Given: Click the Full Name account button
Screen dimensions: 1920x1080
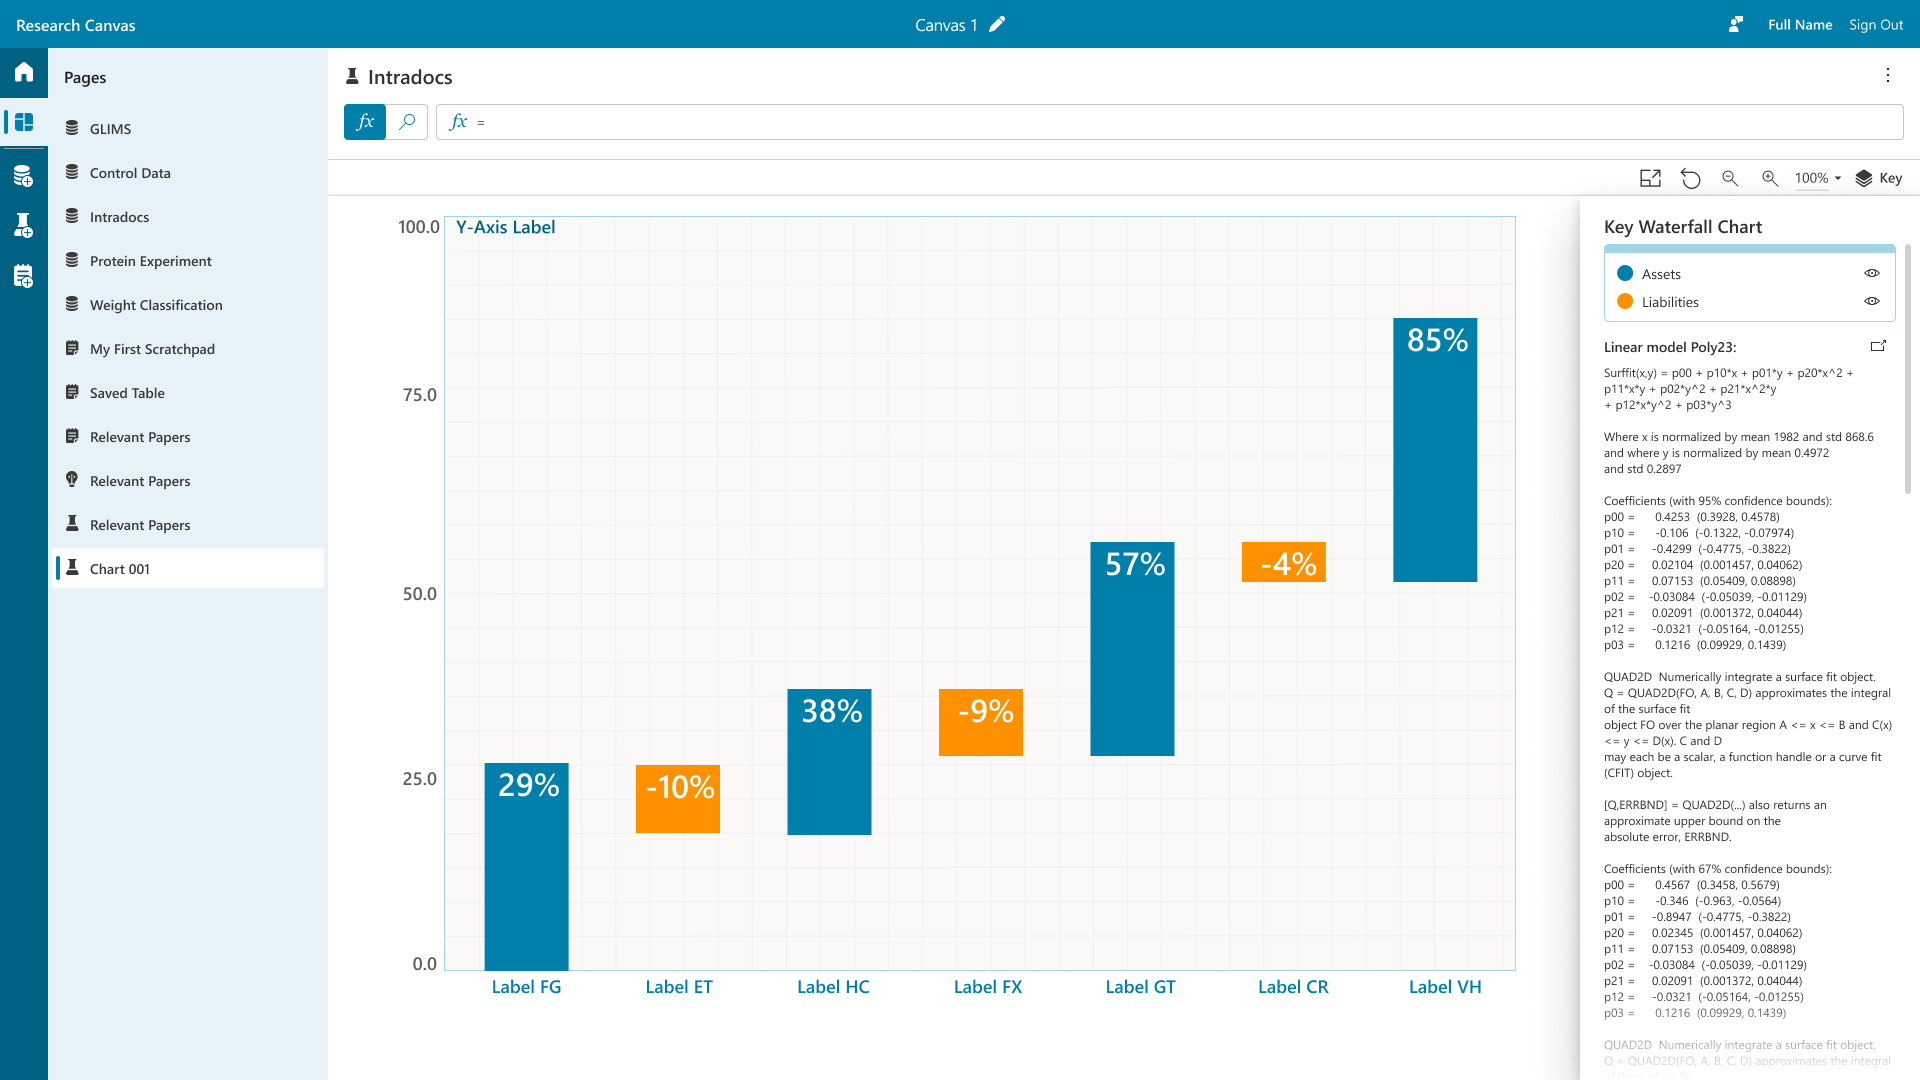Looking at the screenshot, I should click(1799, 25).
